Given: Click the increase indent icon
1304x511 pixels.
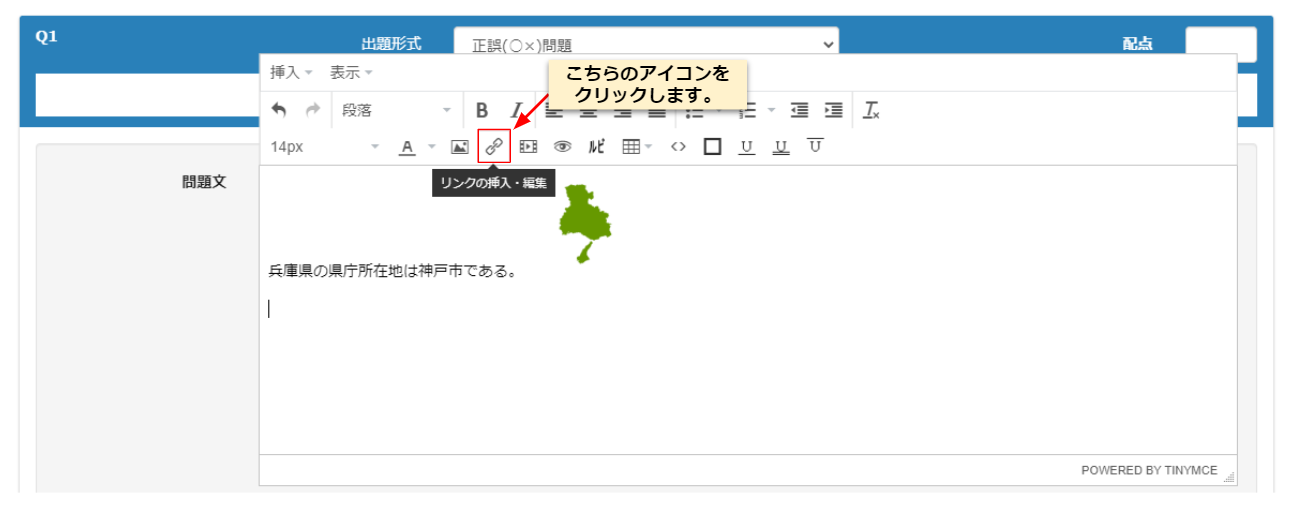Looking at the screenshot, I should (x=833, y=110).
